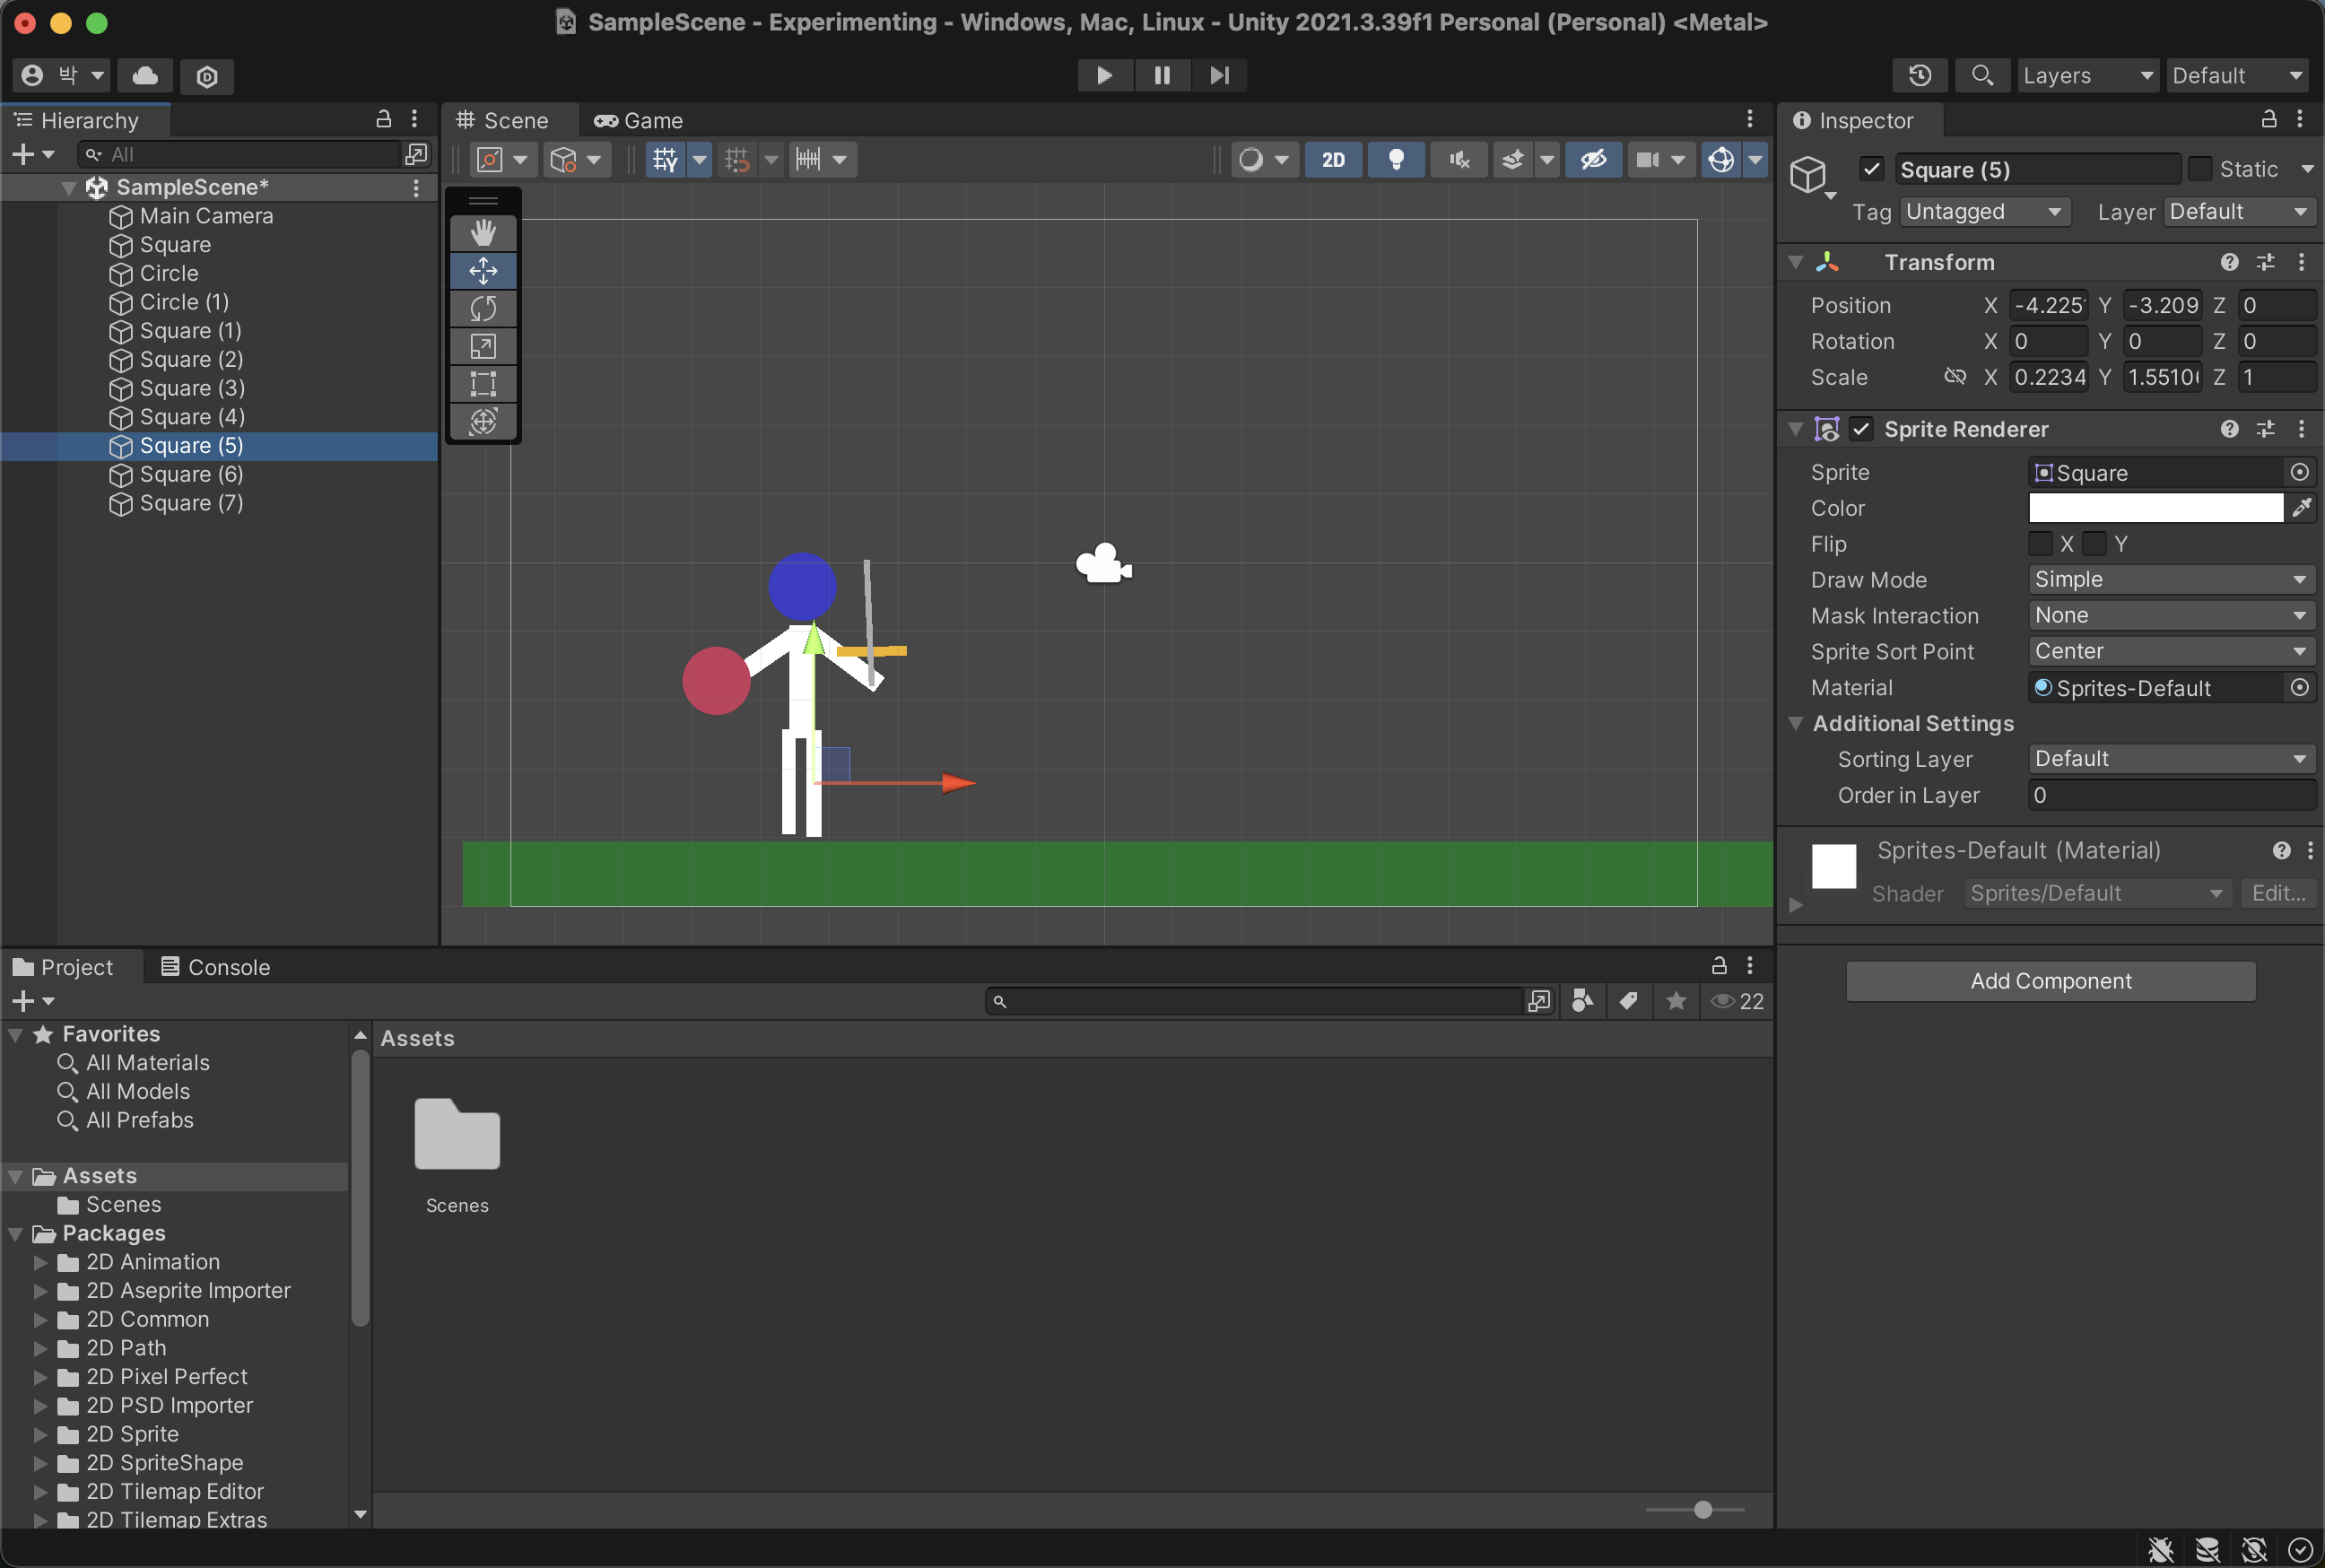Select the Rotate tool
This screenshot has width=2325, height=1568.
(x=483, y=308)
